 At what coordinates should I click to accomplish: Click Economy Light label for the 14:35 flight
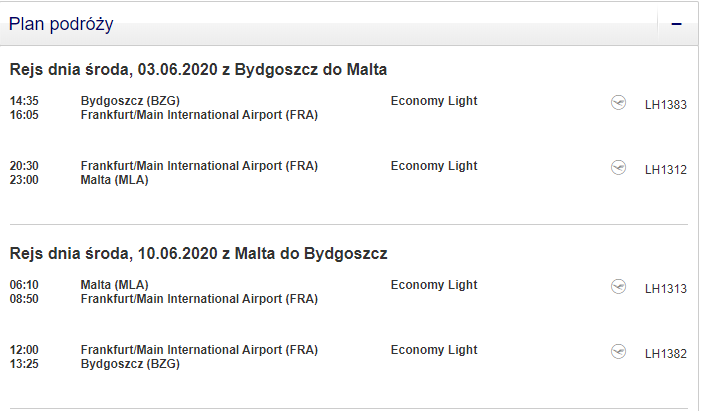434,101
